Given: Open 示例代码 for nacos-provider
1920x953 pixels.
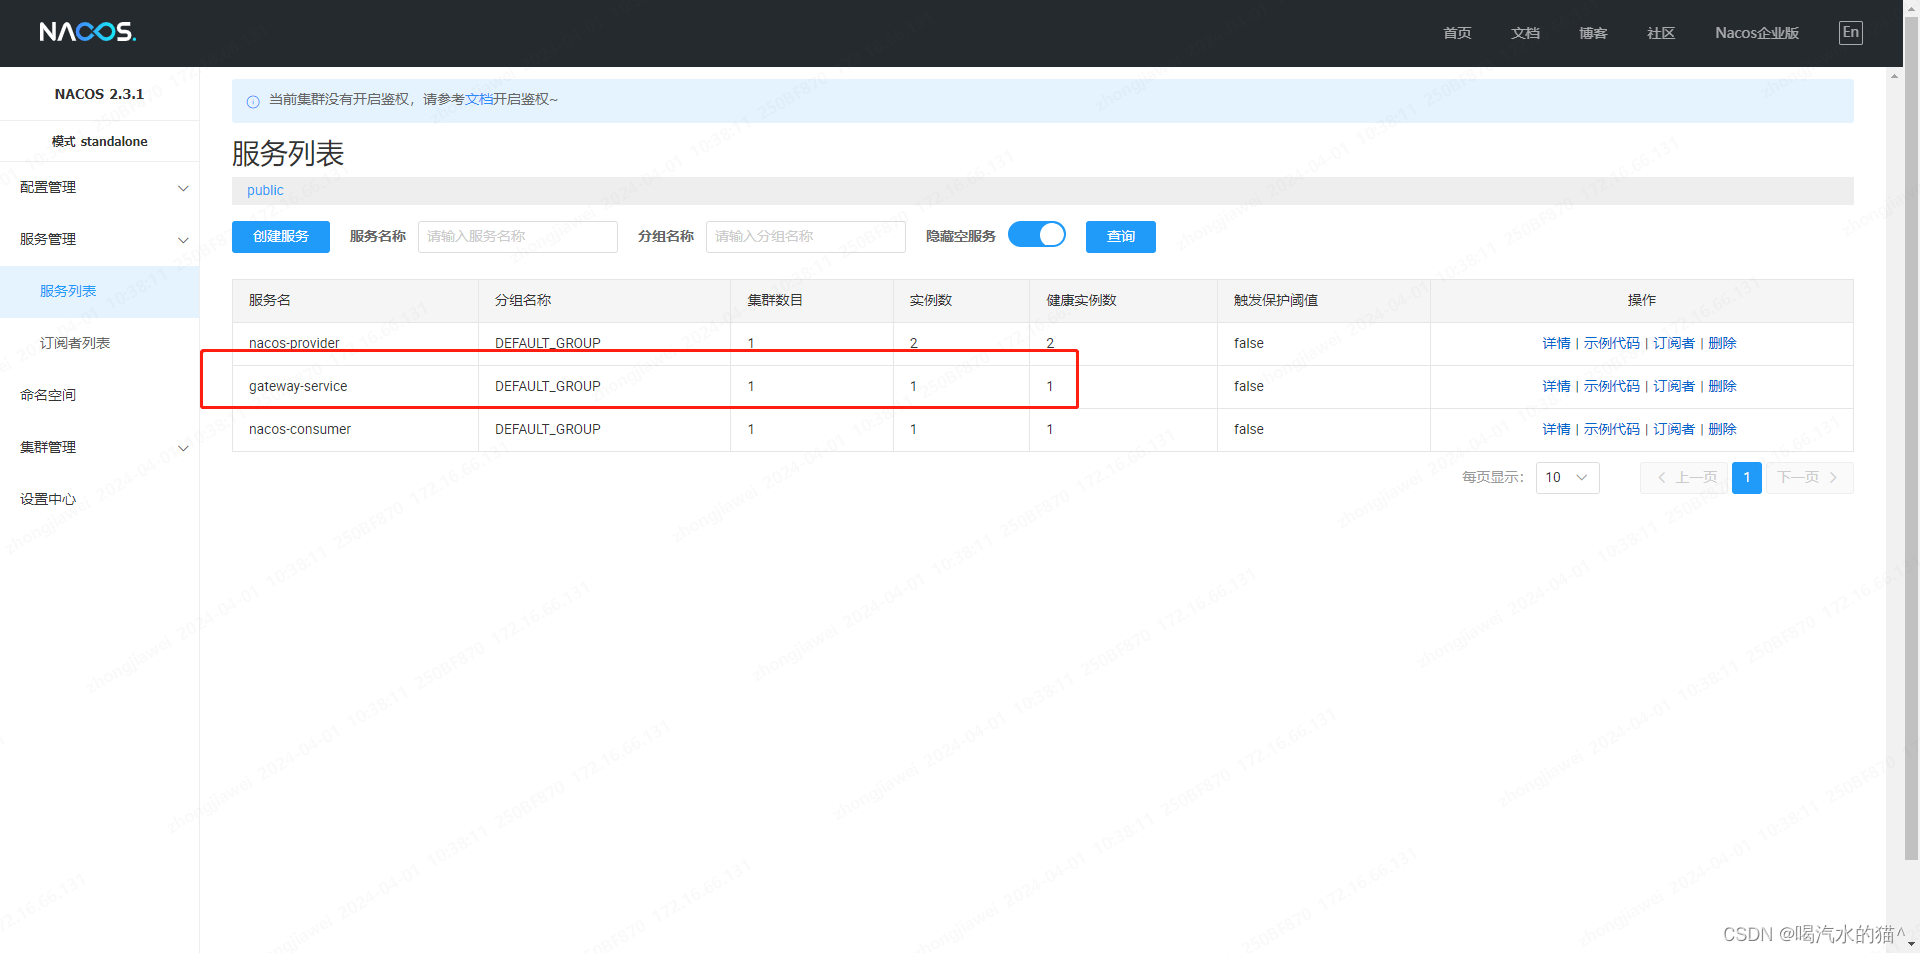Looking at the screenshot, I should pos(1612,343).
